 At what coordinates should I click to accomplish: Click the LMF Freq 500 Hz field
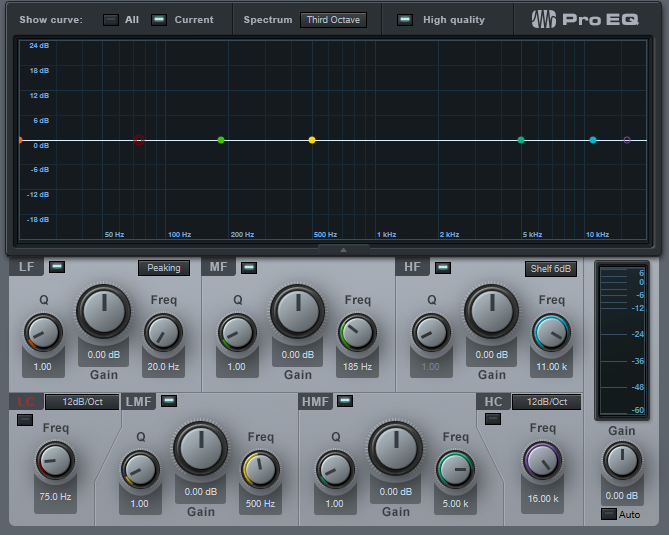260,504
